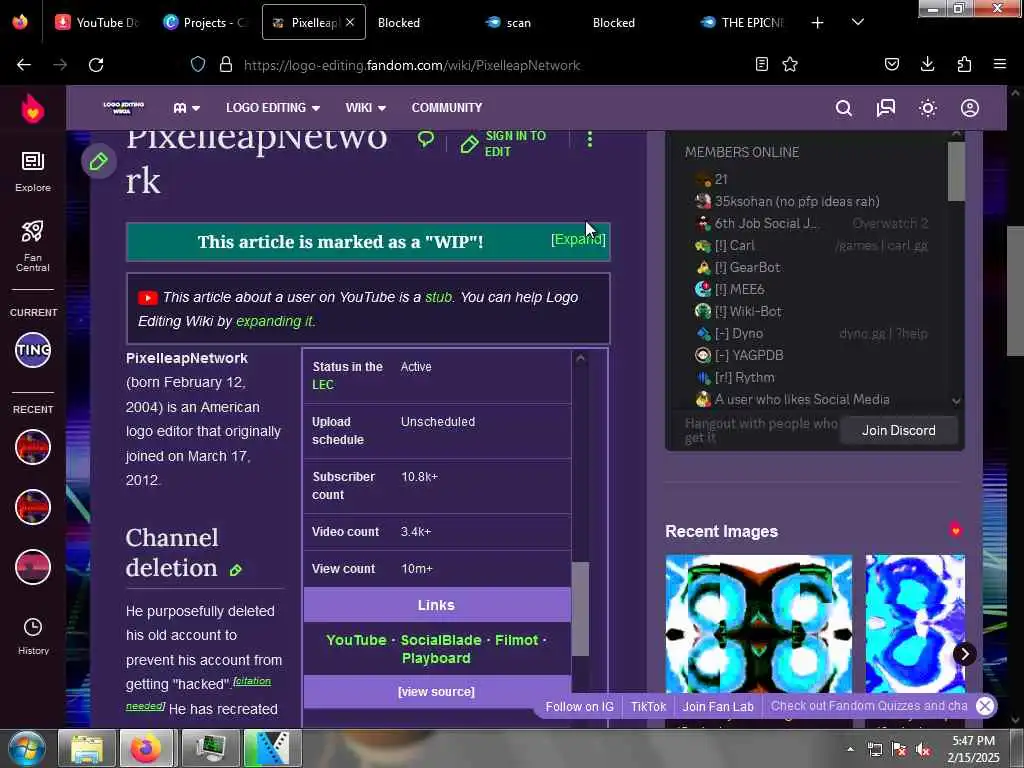Open the stub link
Viewport: 1024px width, 768px height.
(x=438, y=297)
